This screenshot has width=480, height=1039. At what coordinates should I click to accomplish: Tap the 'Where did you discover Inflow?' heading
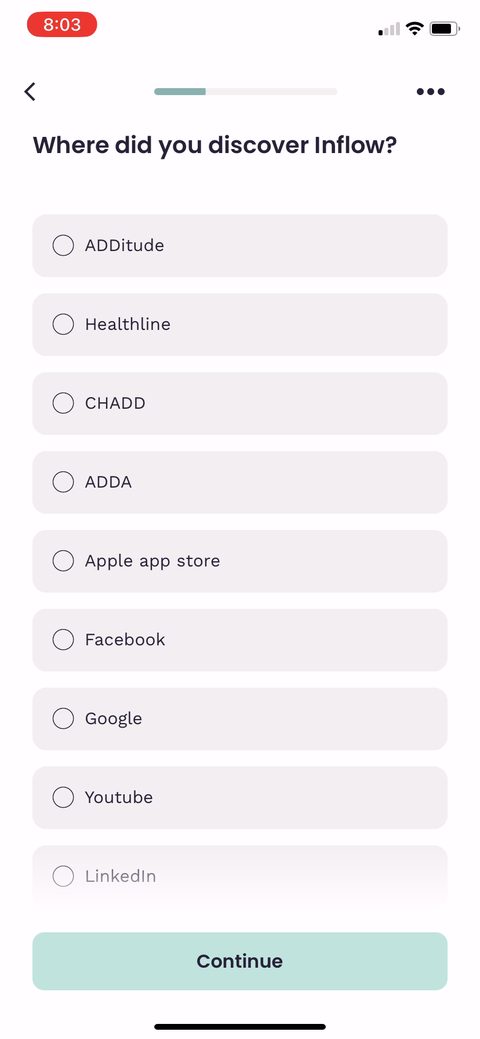coord(215,145)
